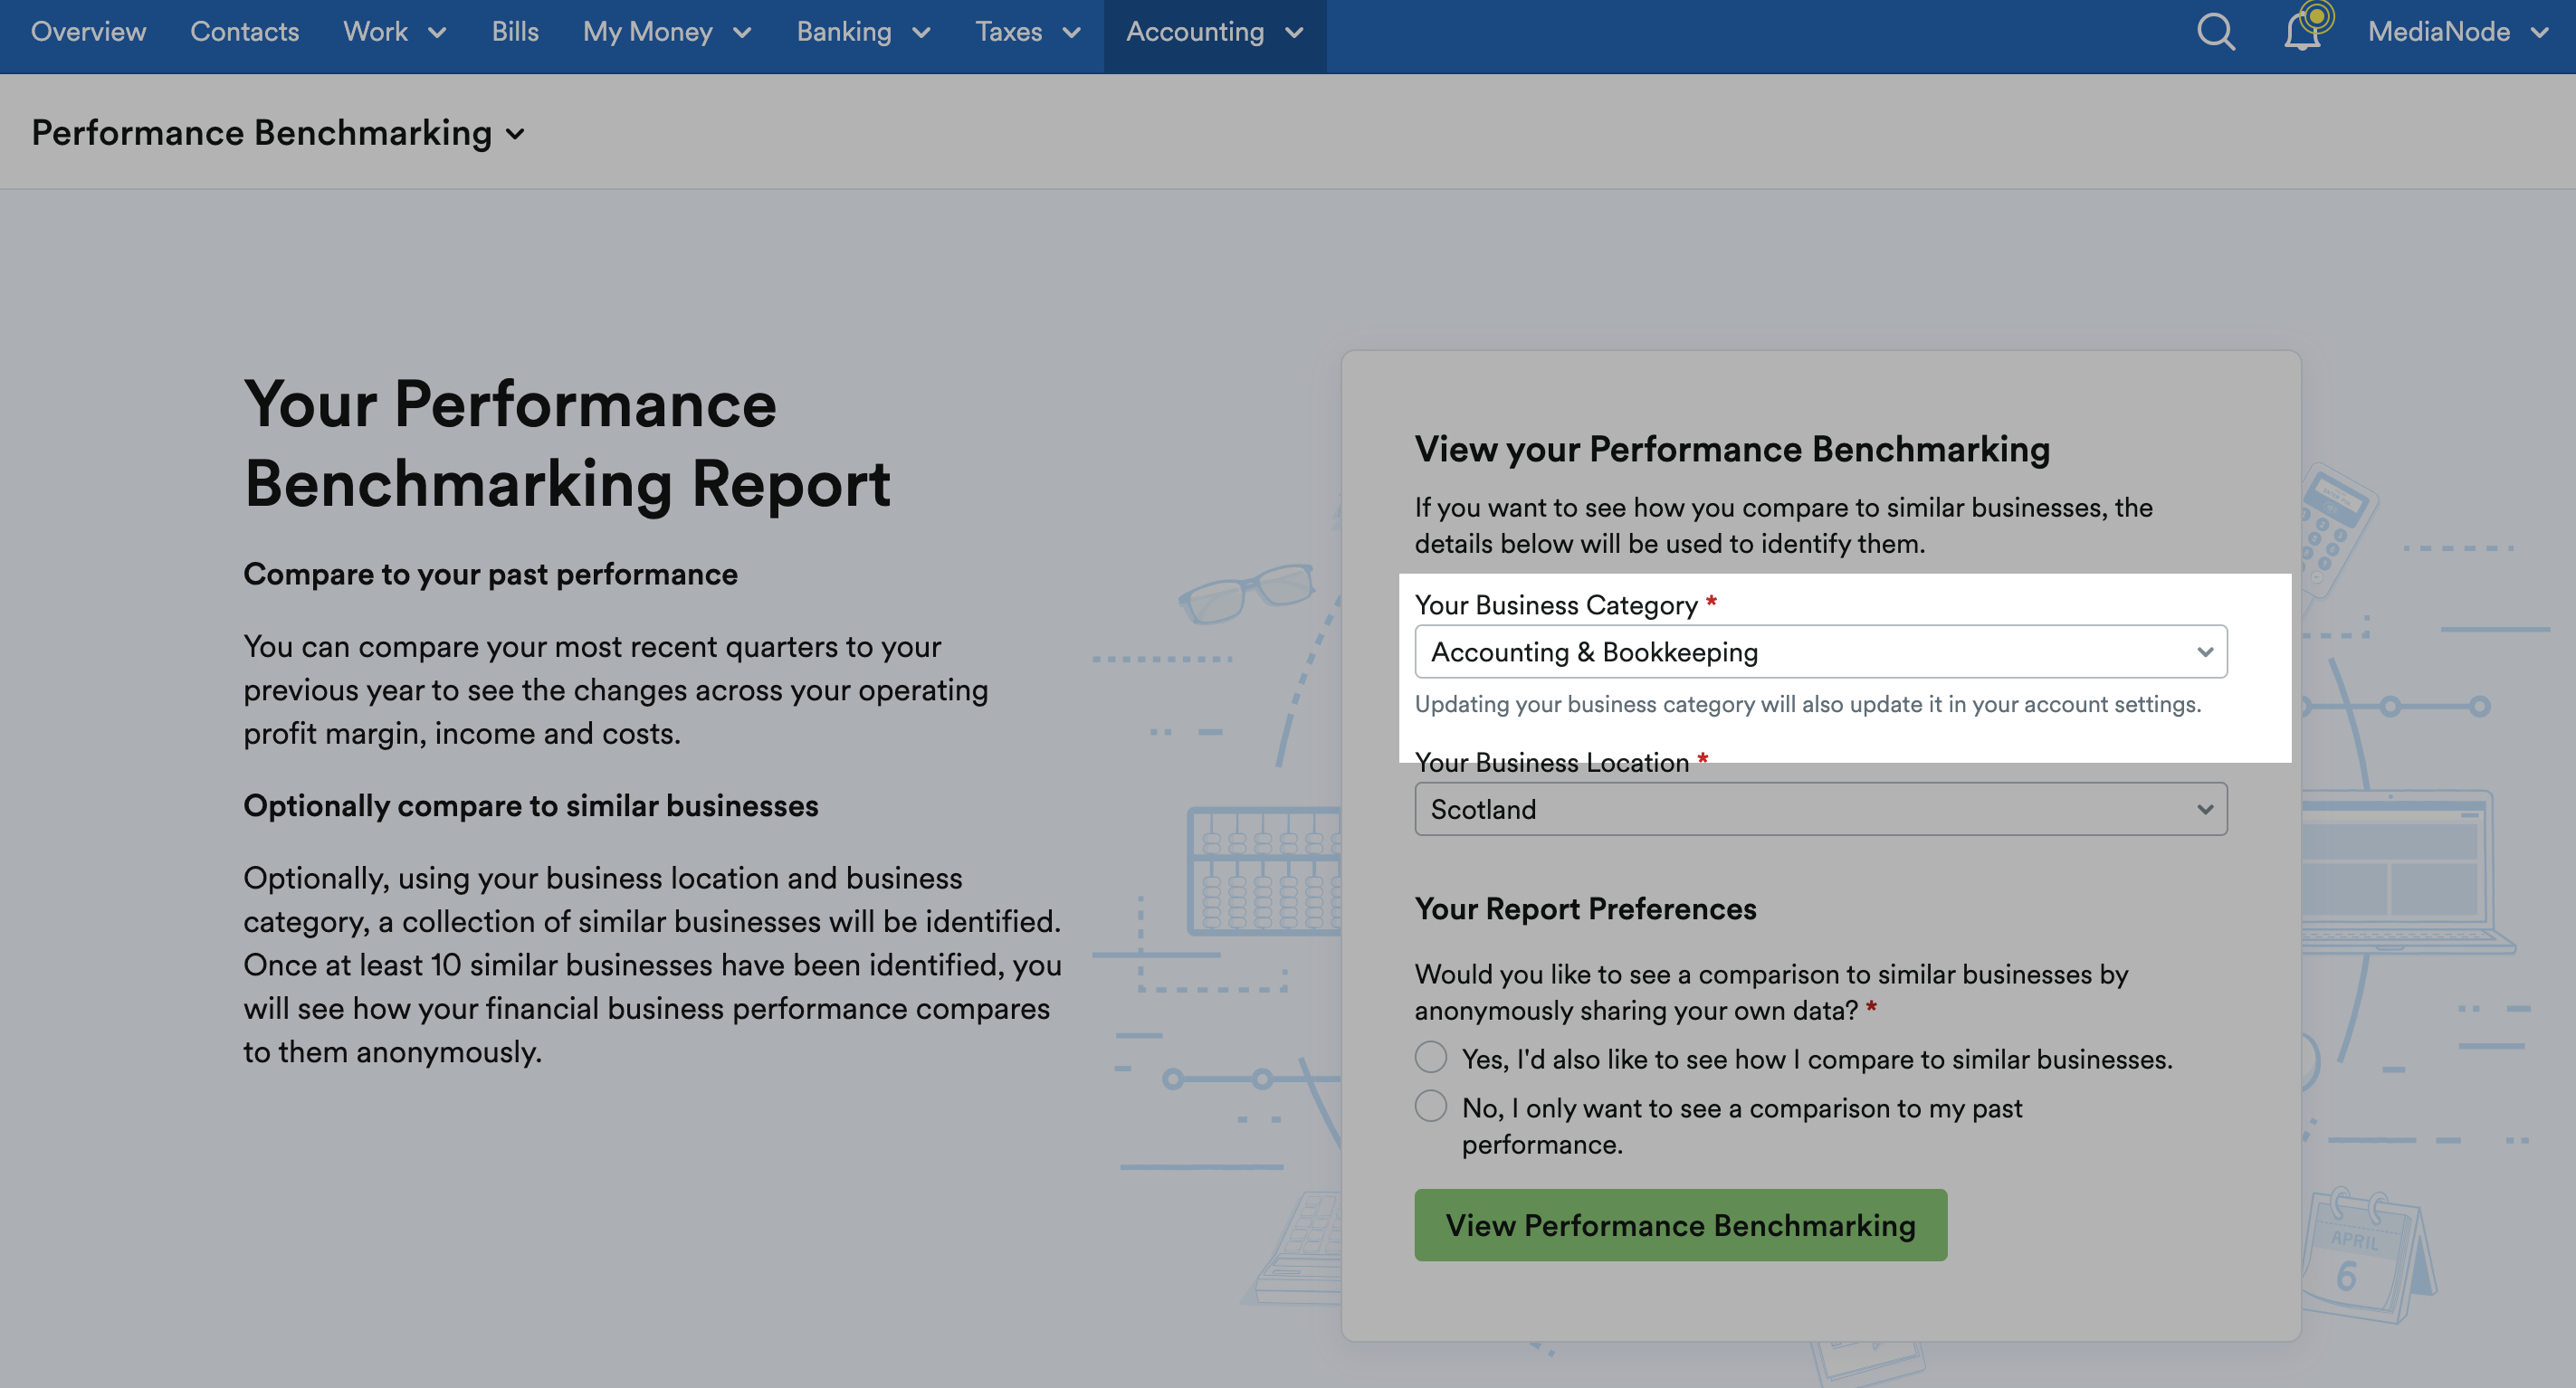Viewport: 2576px width, 1388px height.
Task: Open the notifications bell icon
Action: (2302, 32)
